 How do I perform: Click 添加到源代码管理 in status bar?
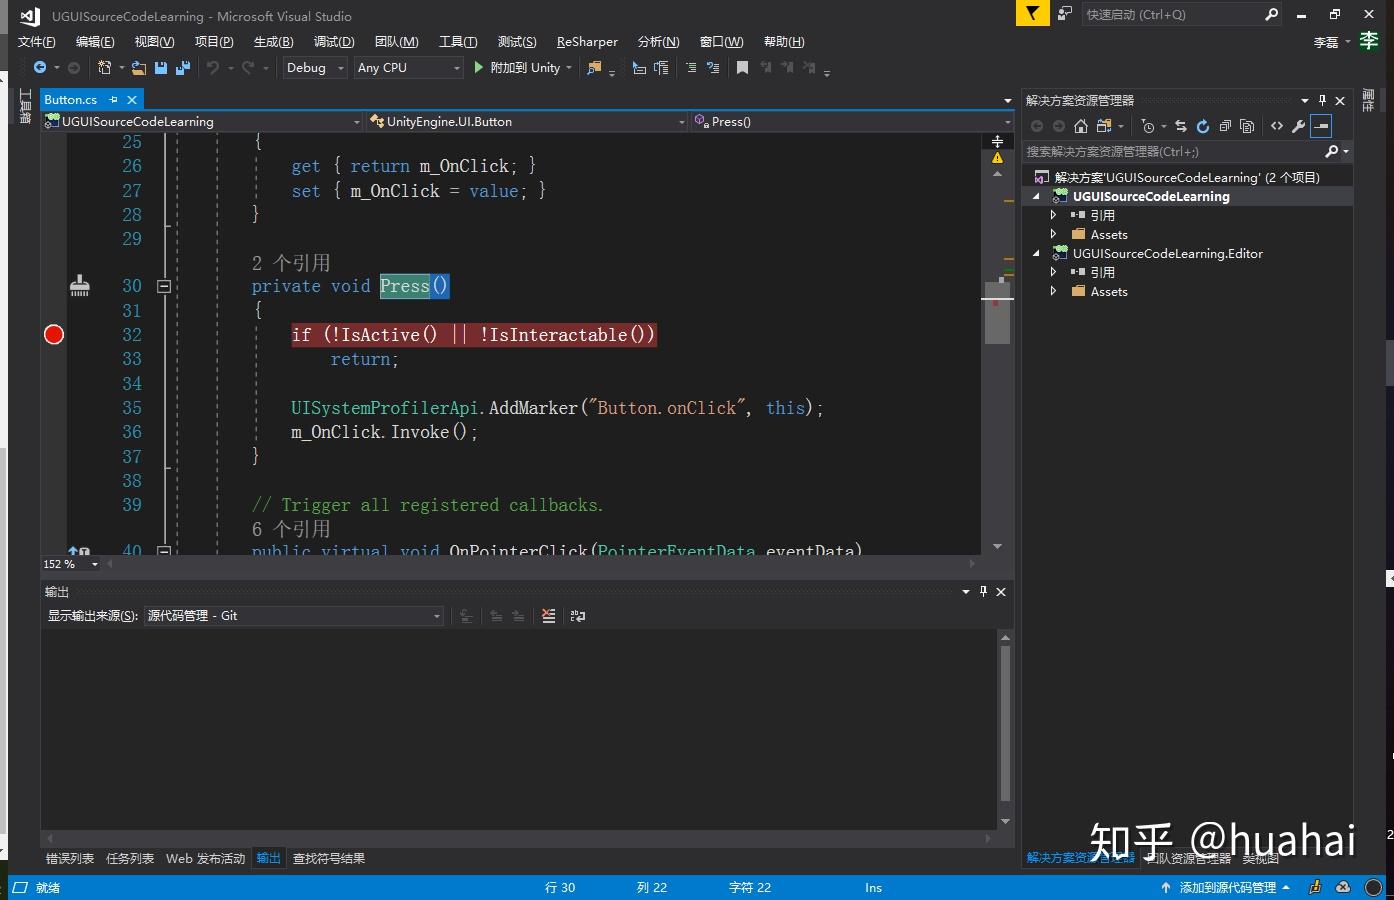pyautogui.click(x=1226, y=887)
